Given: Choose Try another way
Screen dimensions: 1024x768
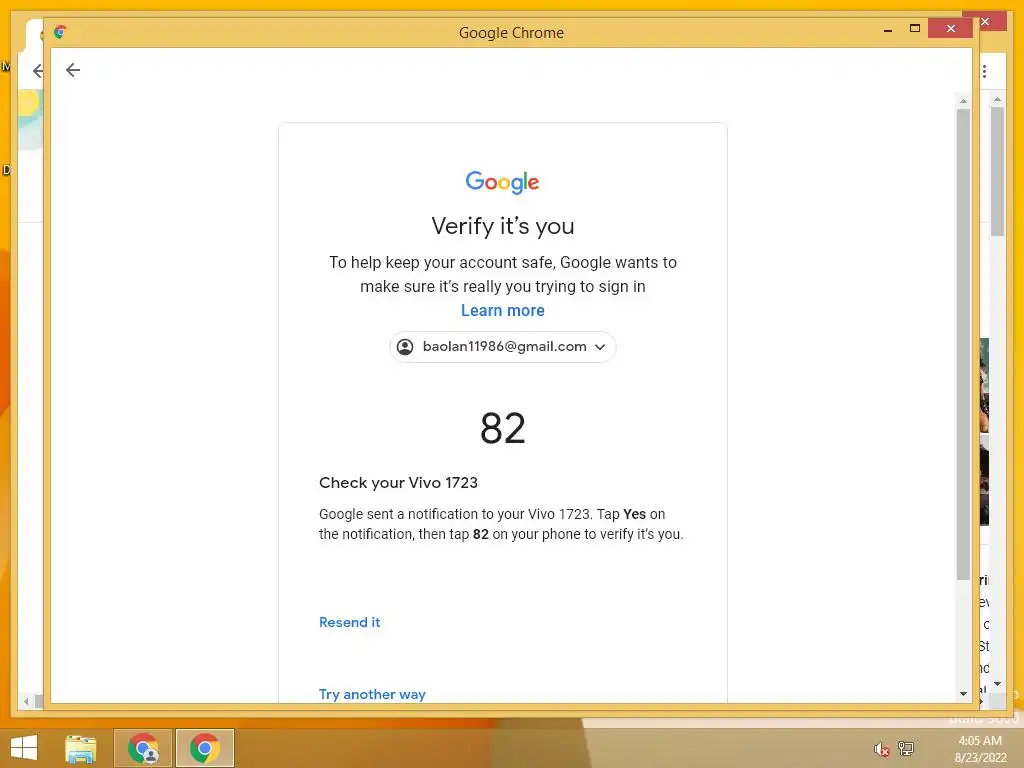Looking at the screenshot, I should pyautogui.click(x=372, y=694).
